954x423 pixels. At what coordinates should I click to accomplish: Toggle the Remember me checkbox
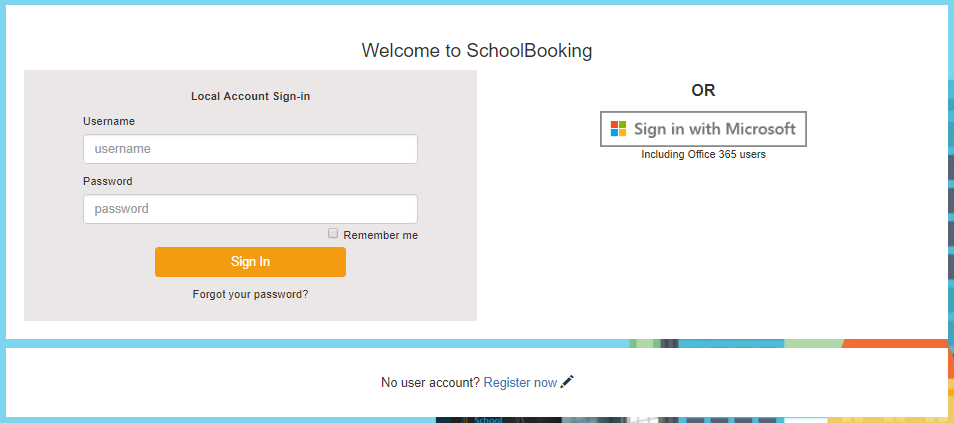point(333,233)
